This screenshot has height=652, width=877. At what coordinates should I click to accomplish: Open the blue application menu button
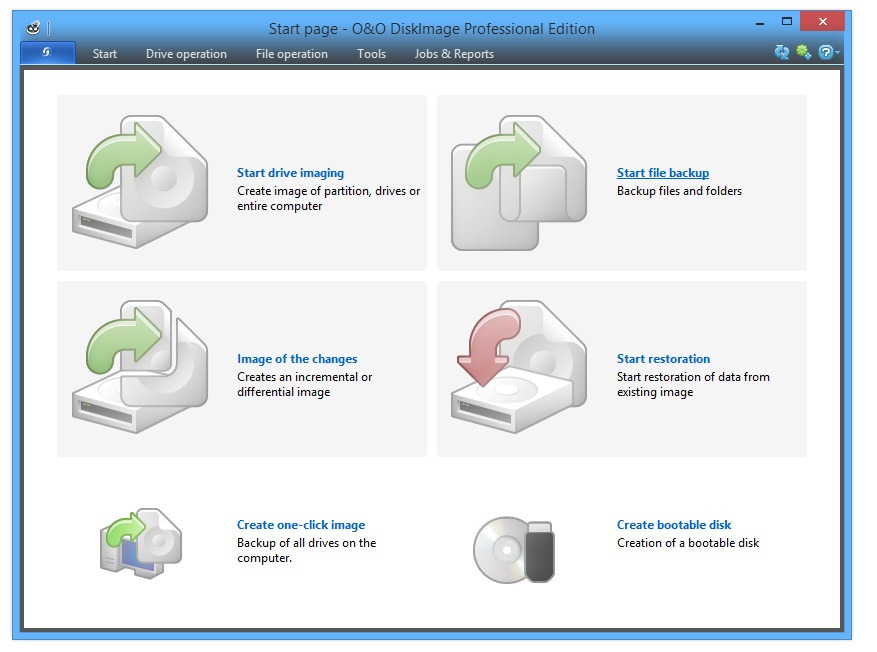[x=48, y=53]
